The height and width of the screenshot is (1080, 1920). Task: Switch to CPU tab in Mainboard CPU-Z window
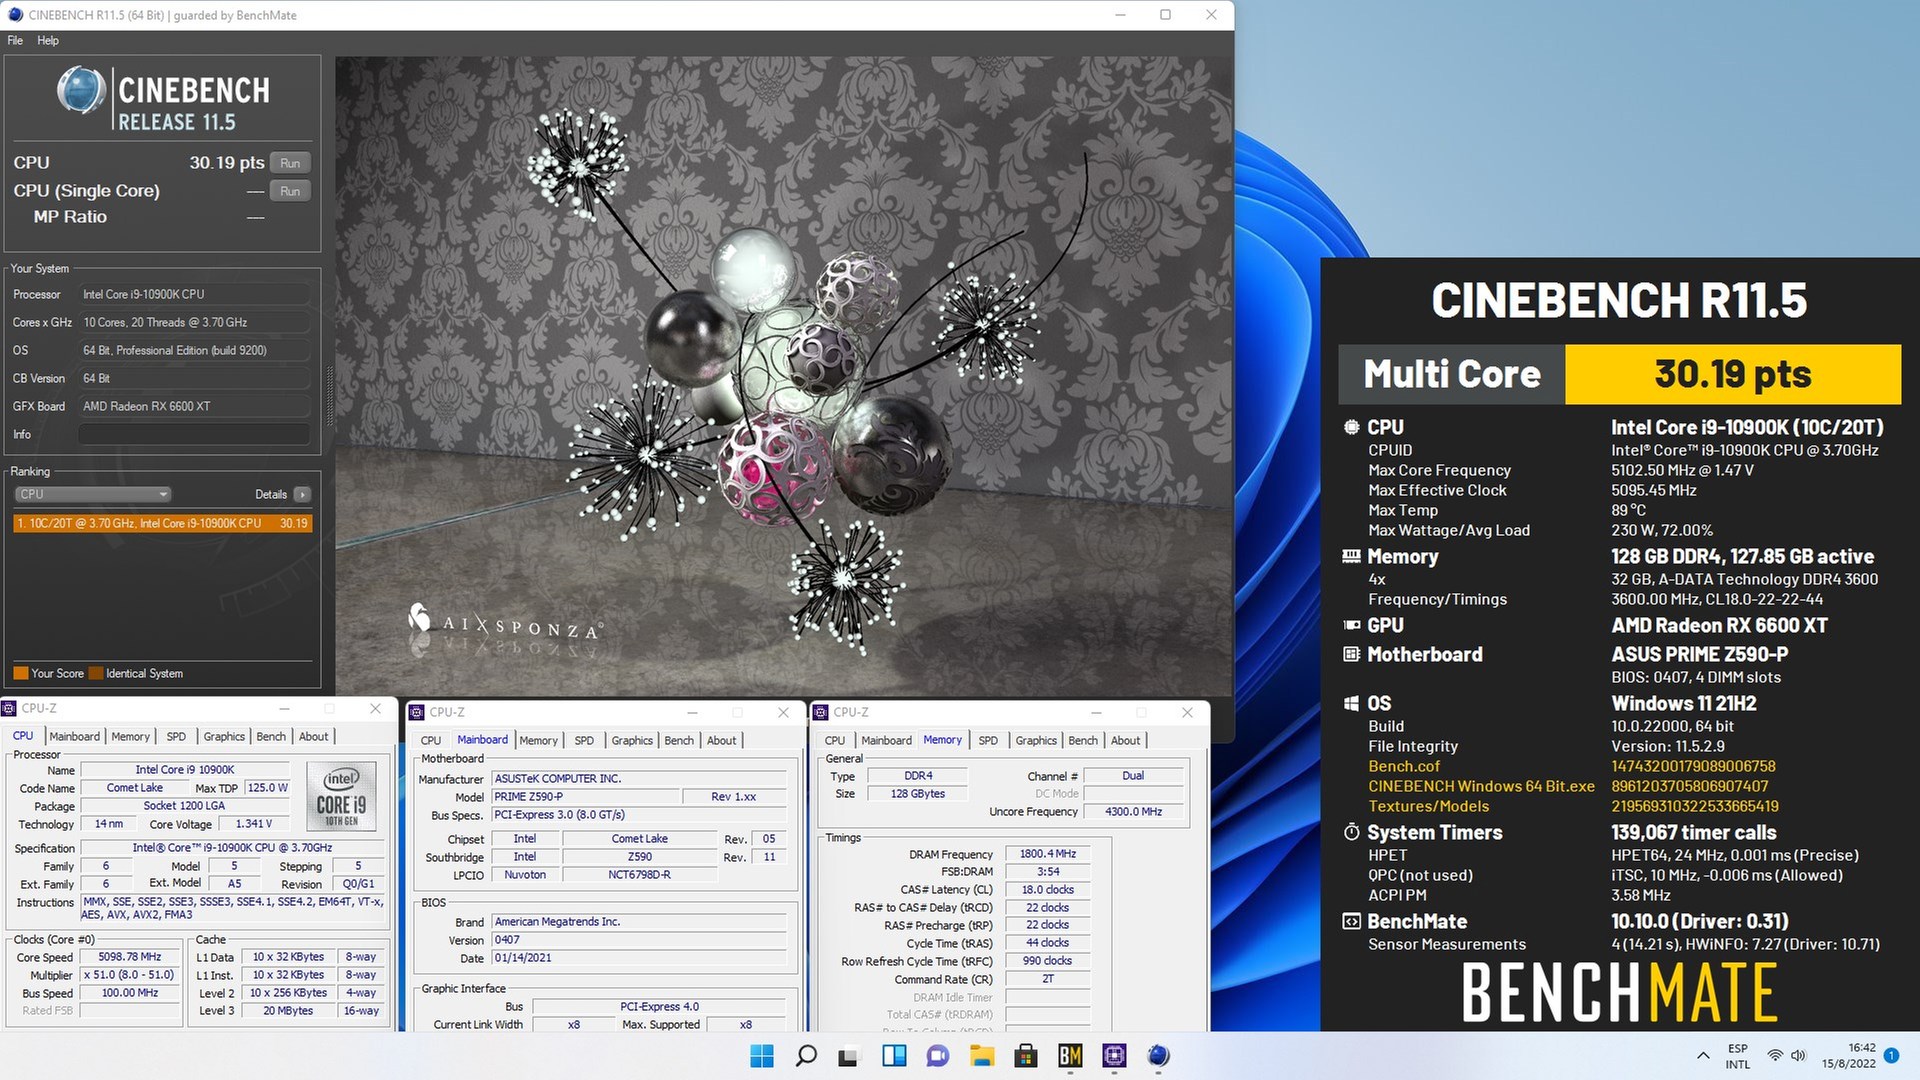(x=431, y=740)
